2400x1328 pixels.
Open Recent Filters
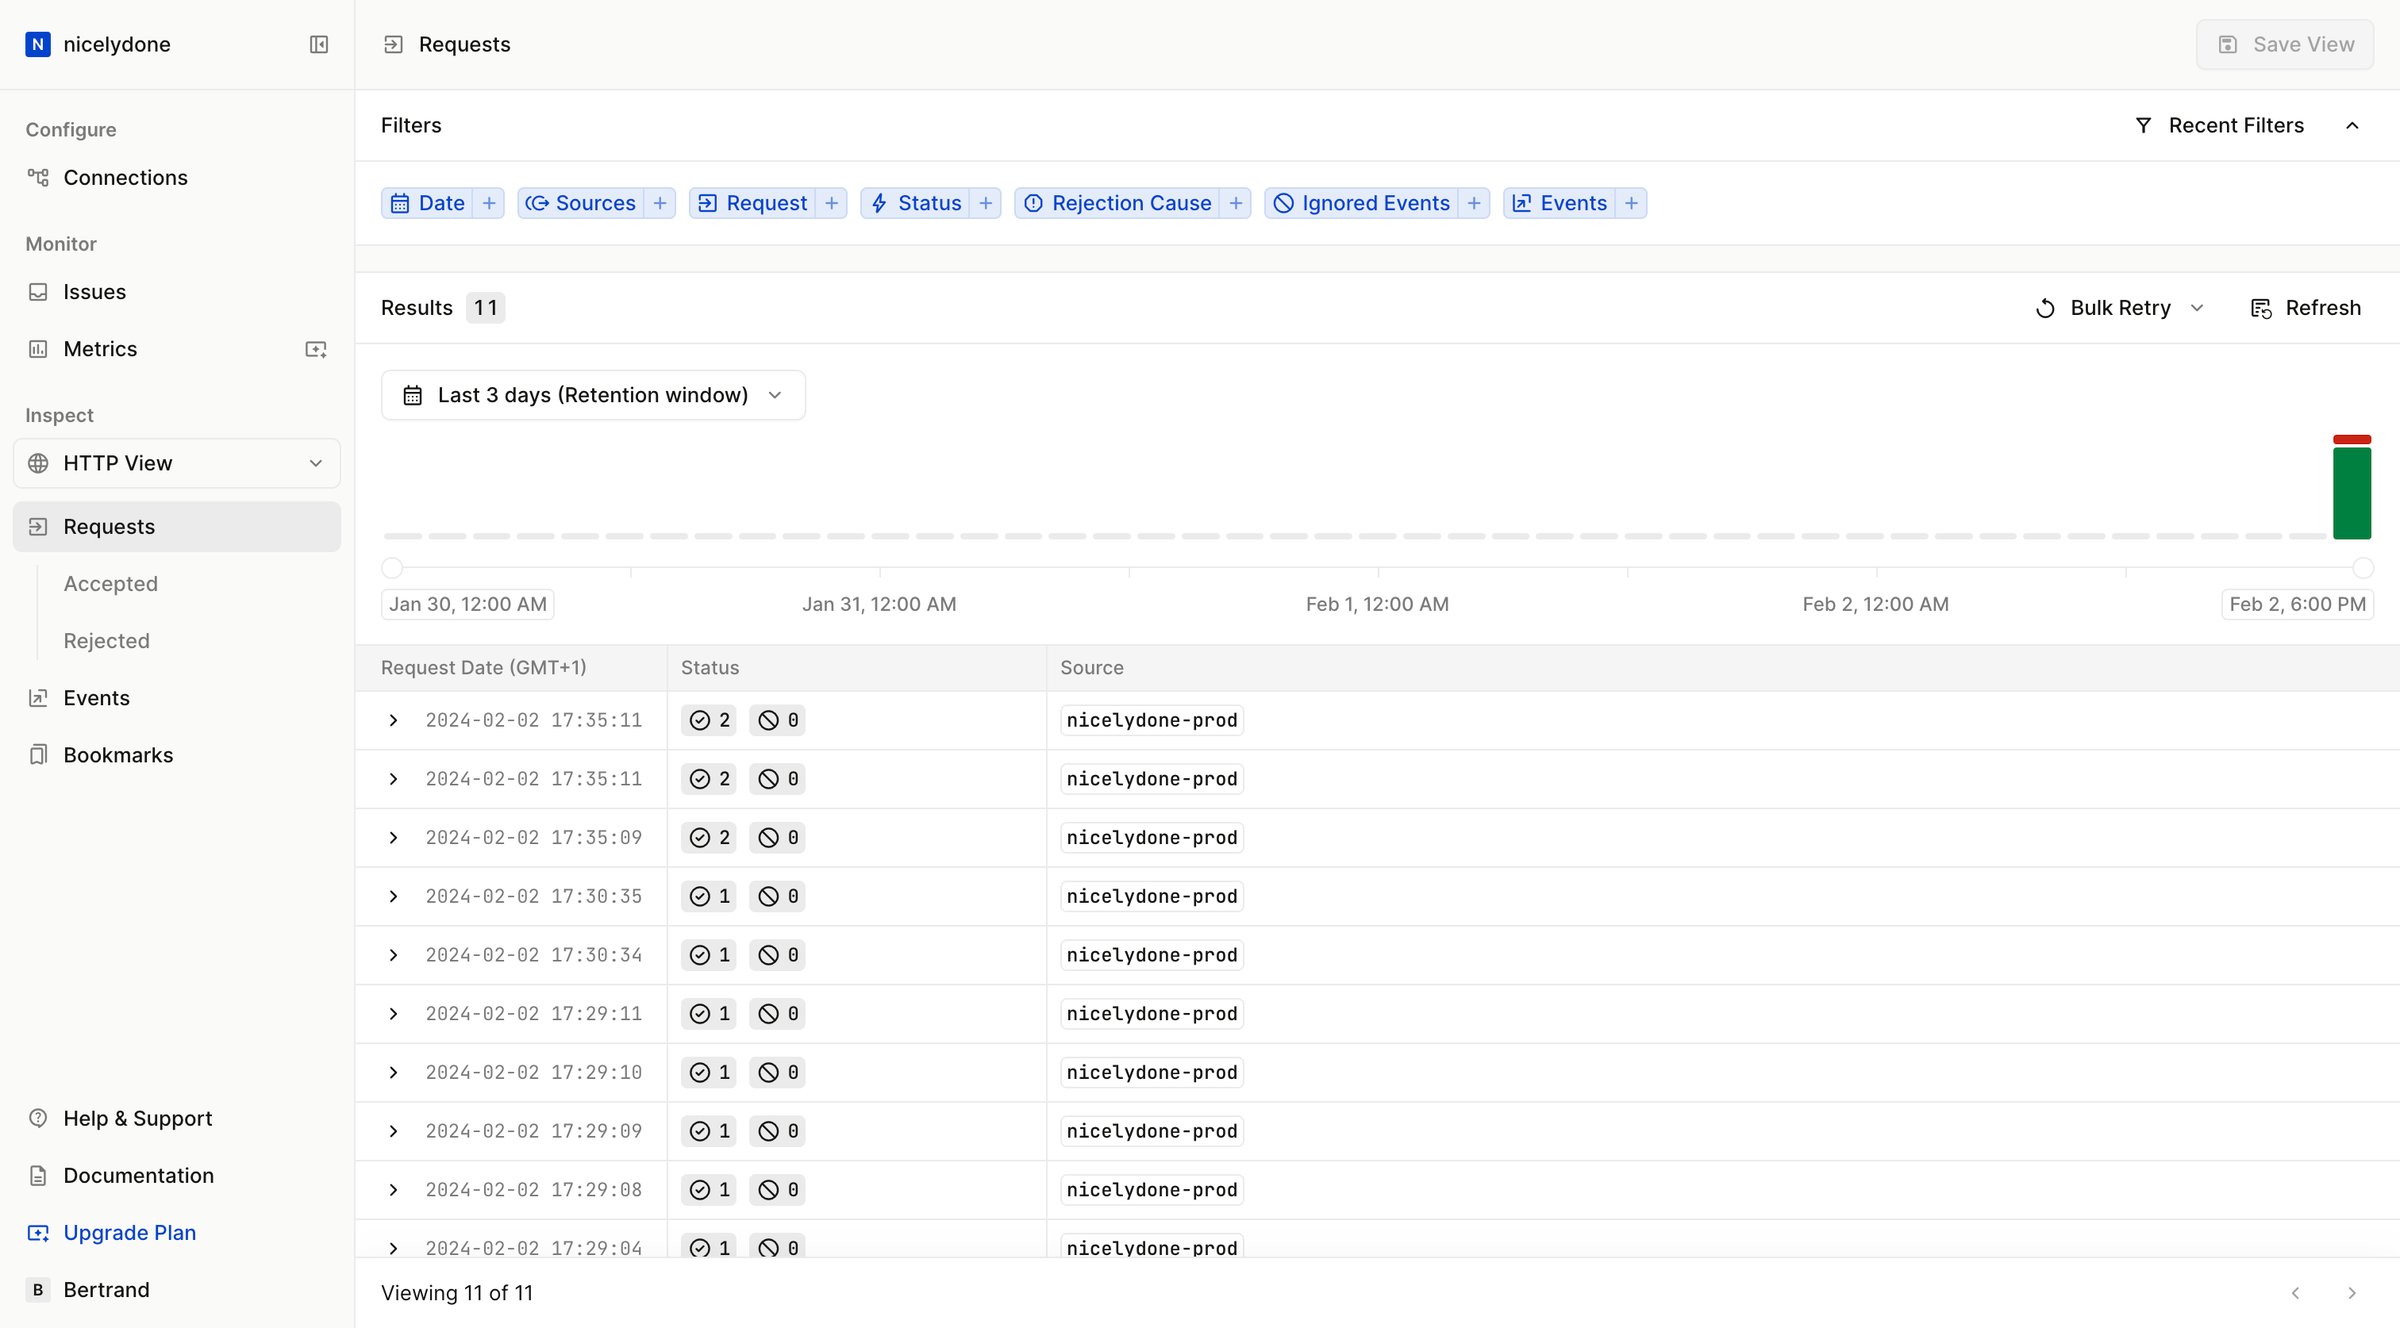tap(2219, 125)
